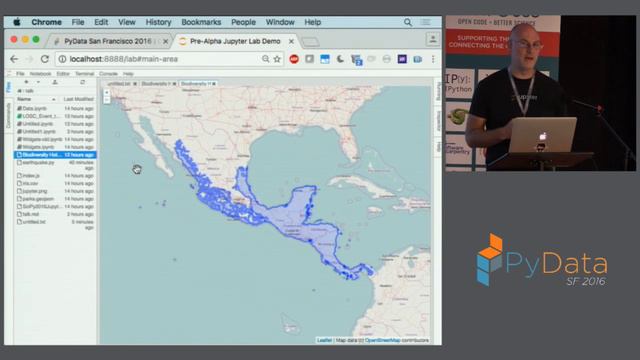Select the highlighted Biodiversity Hot file row
The width and height of the screenshot is (640, 360).
click(x=55, y=155)
